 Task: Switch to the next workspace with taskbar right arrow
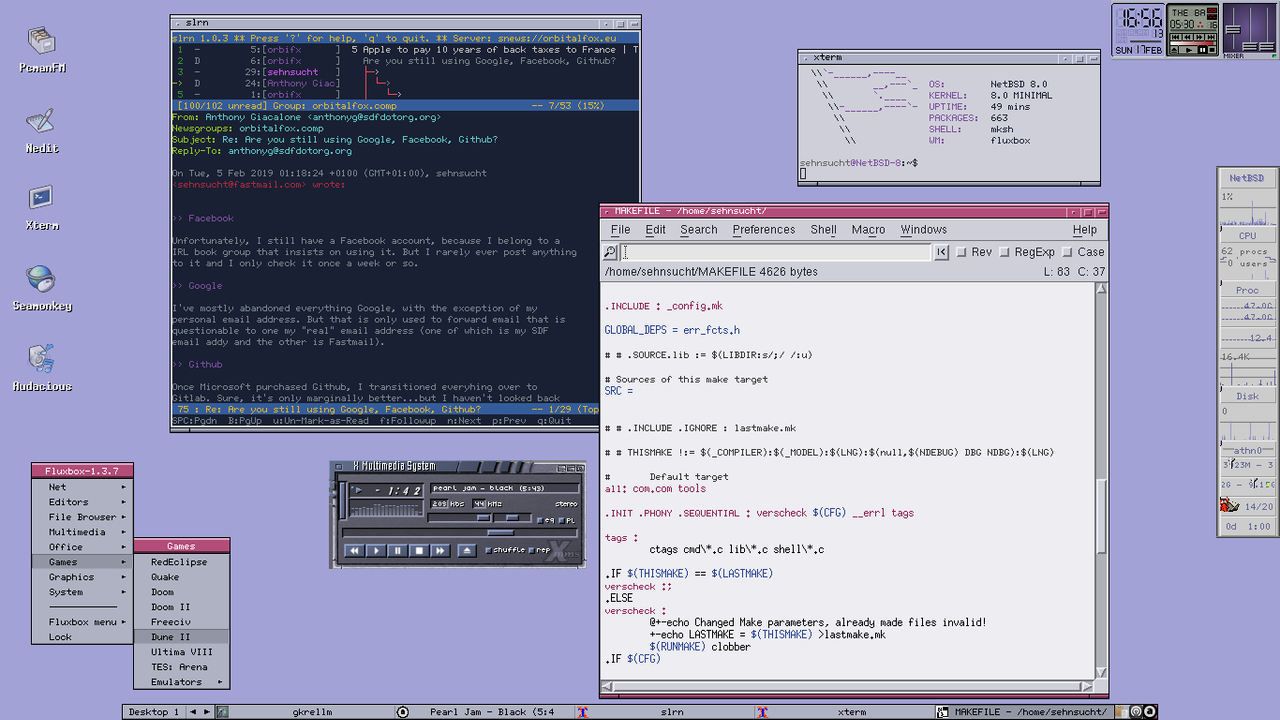207,712
